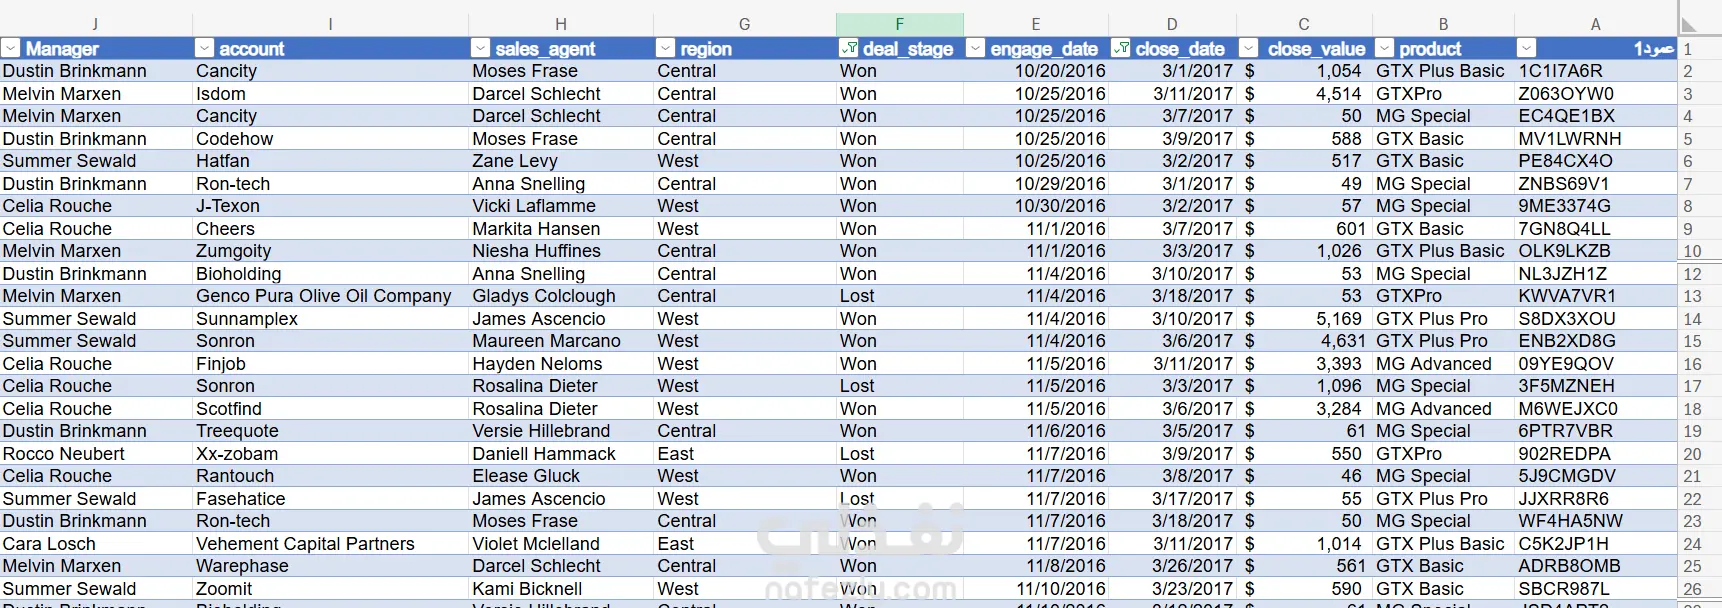
Task: Select the Cara Losch manager cell
Action: click(x=50, y=544)
